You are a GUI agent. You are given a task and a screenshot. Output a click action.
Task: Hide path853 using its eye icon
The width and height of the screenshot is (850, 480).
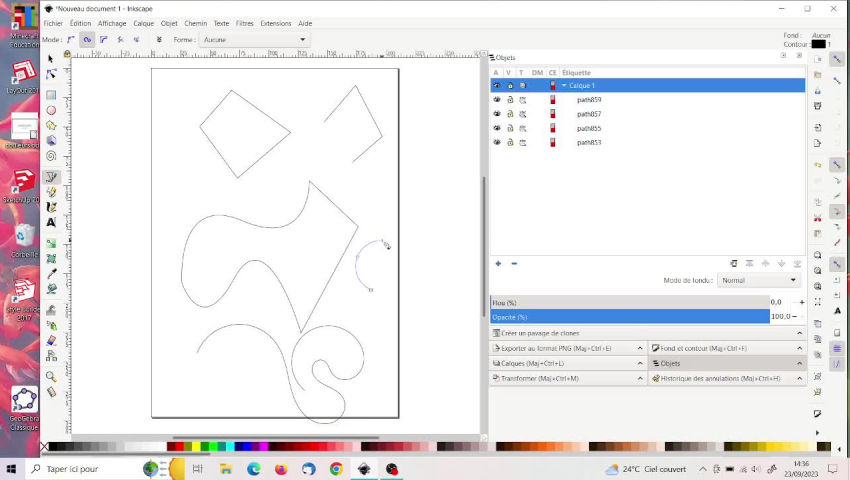[497, 142]
